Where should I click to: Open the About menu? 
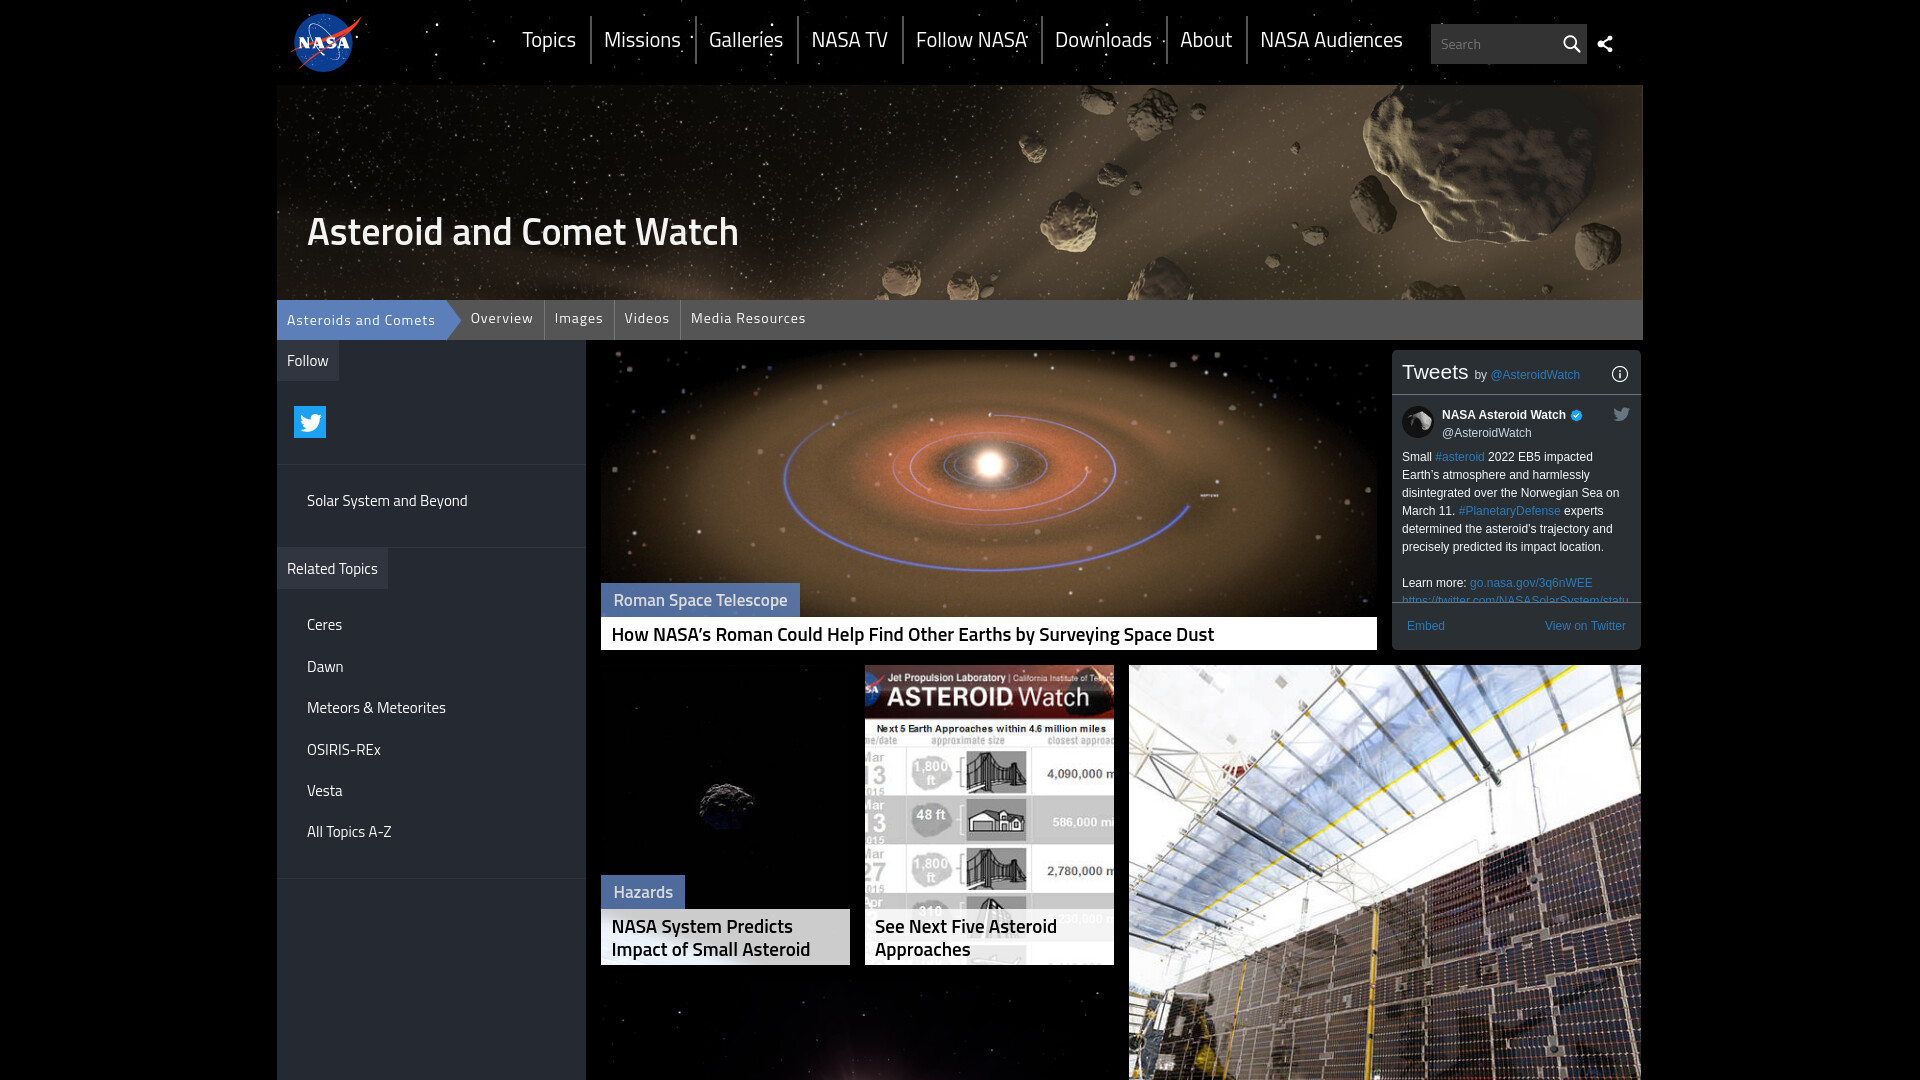[1206, 40]
